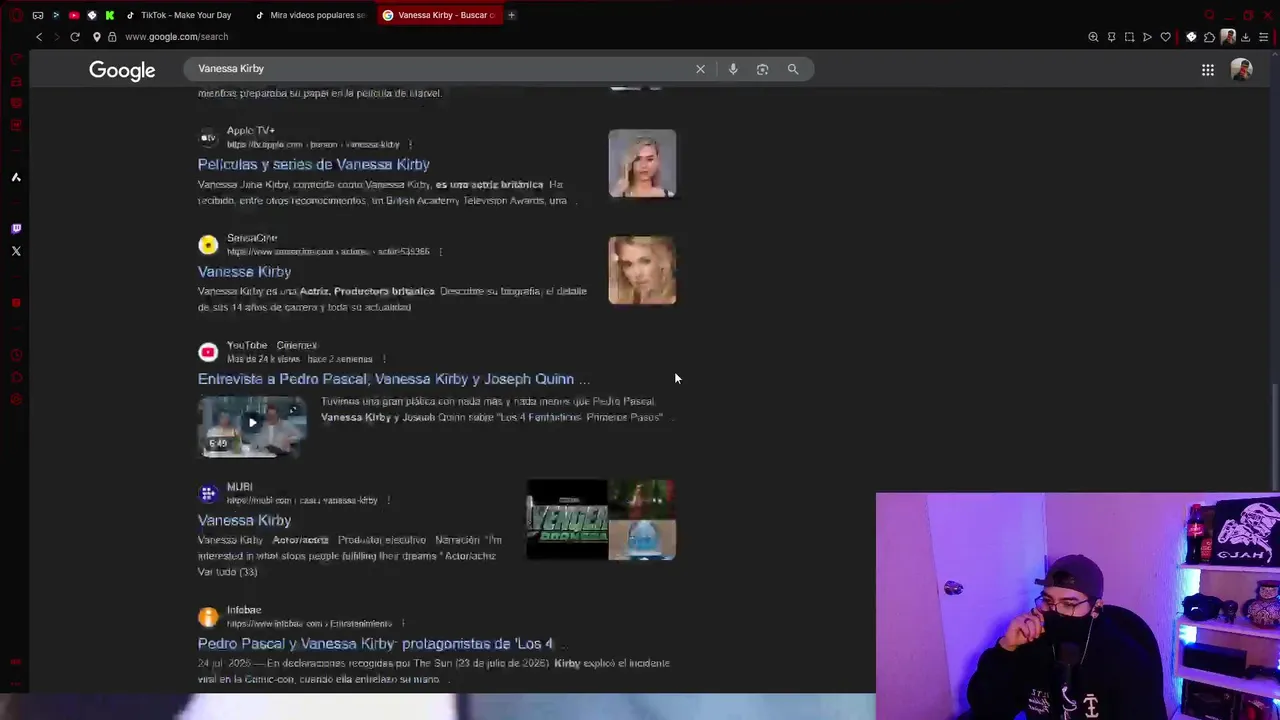
Task: Click the Google logo
Action: 122,70
